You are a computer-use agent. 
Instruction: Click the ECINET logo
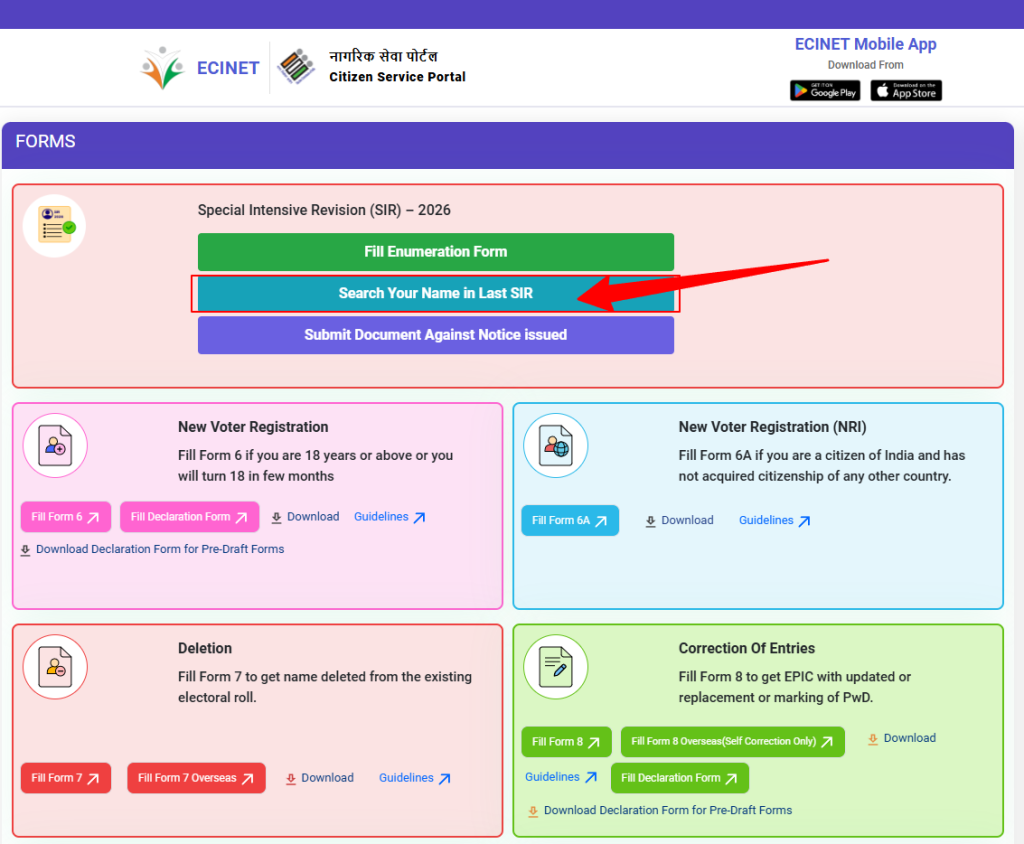pos(162,68)
